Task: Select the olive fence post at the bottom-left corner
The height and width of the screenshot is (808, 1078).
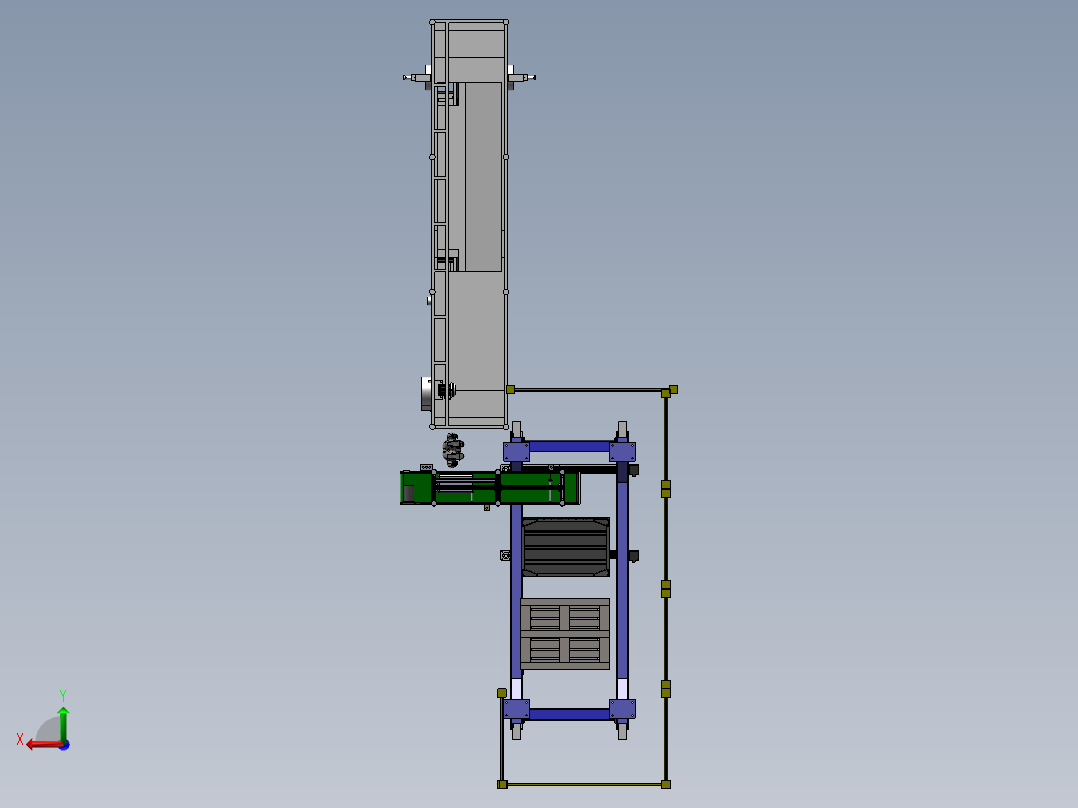Action: tap(503, 785)
